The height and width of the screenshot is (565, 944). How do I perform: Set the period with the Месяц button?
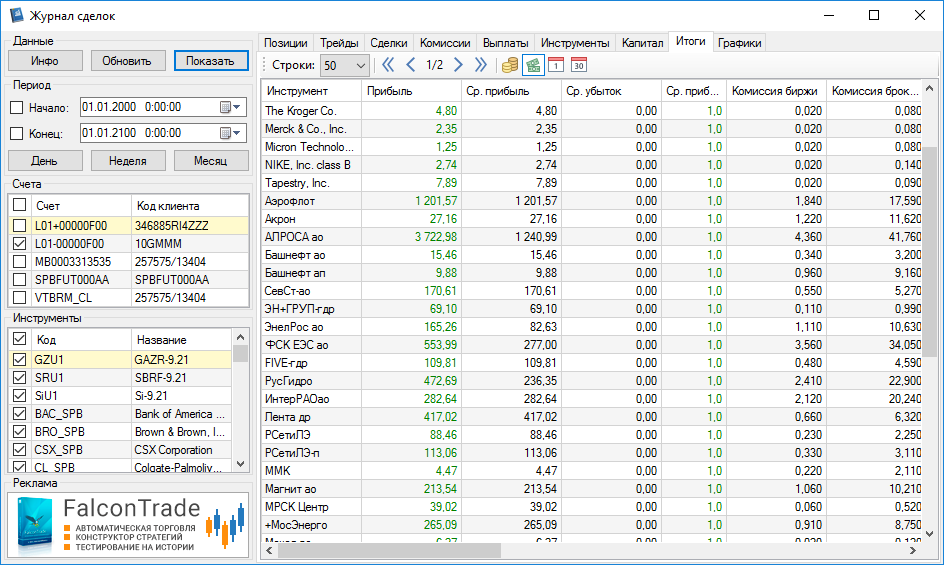(x=211, y=161)
